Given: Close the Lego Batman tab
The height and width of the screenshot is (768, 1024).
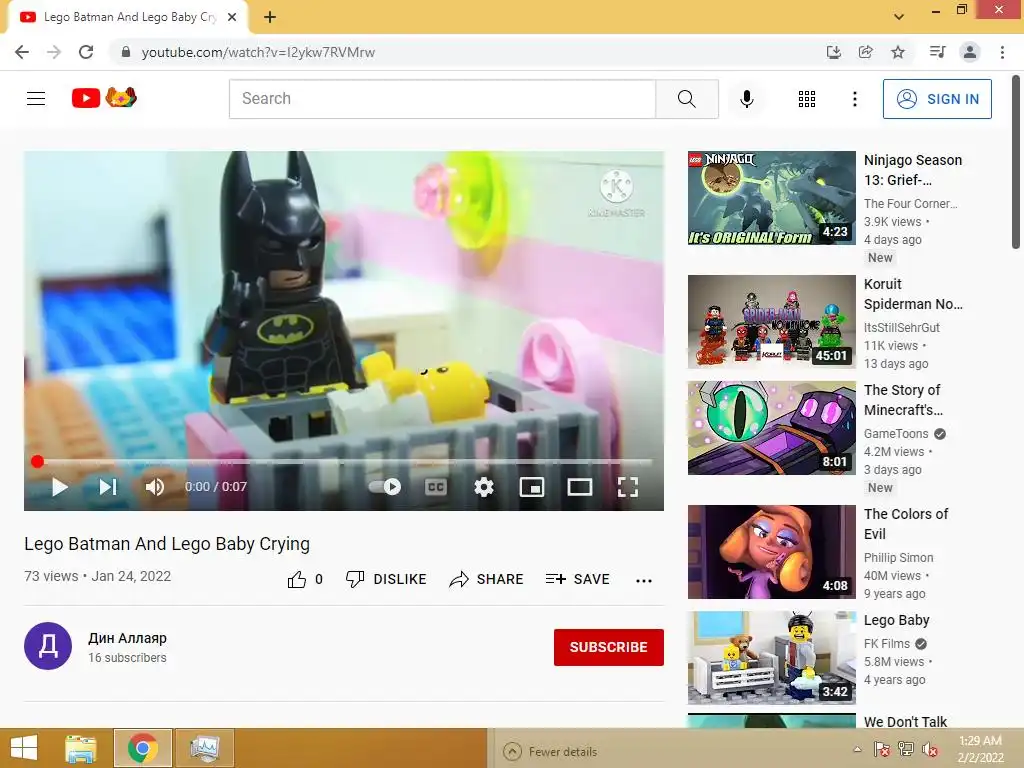Looking at the screenshot, I should 232,17.
